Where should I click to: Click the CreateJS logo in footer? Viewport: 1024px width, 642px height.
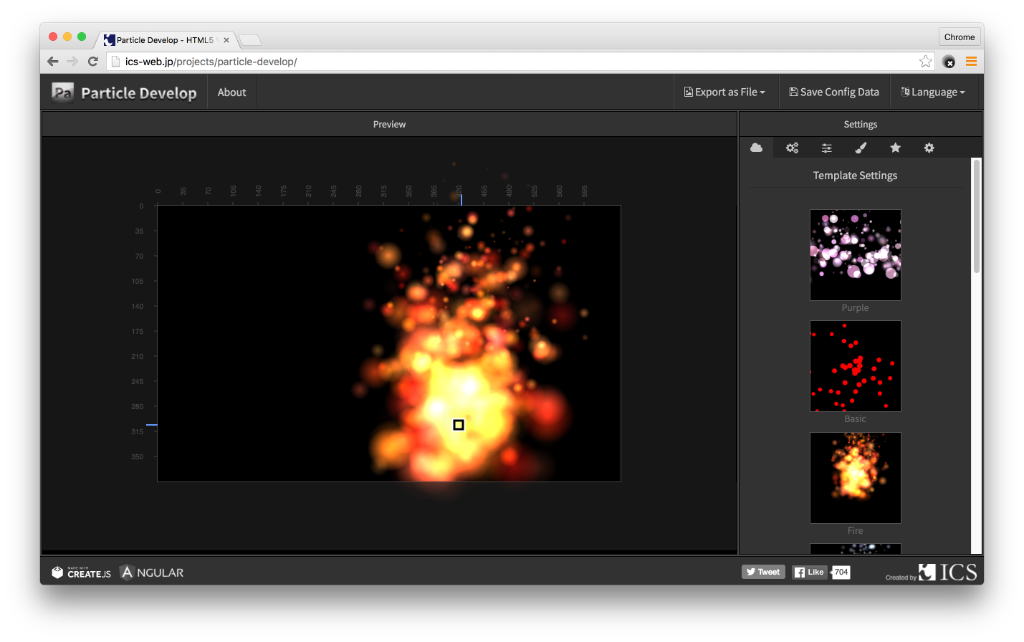(81, 573)
